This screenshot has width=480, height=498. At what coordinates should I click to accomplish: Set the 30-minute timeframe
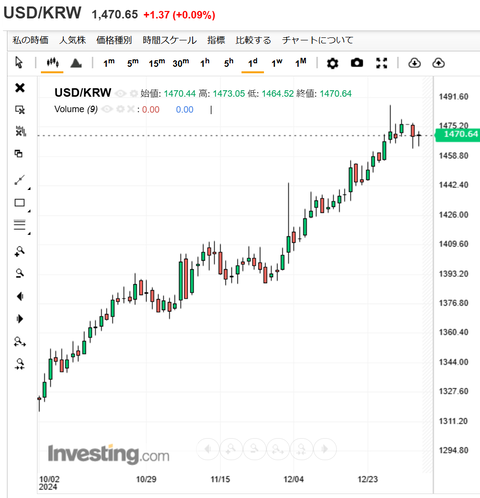pyautogui.click(x=181, y=63)
